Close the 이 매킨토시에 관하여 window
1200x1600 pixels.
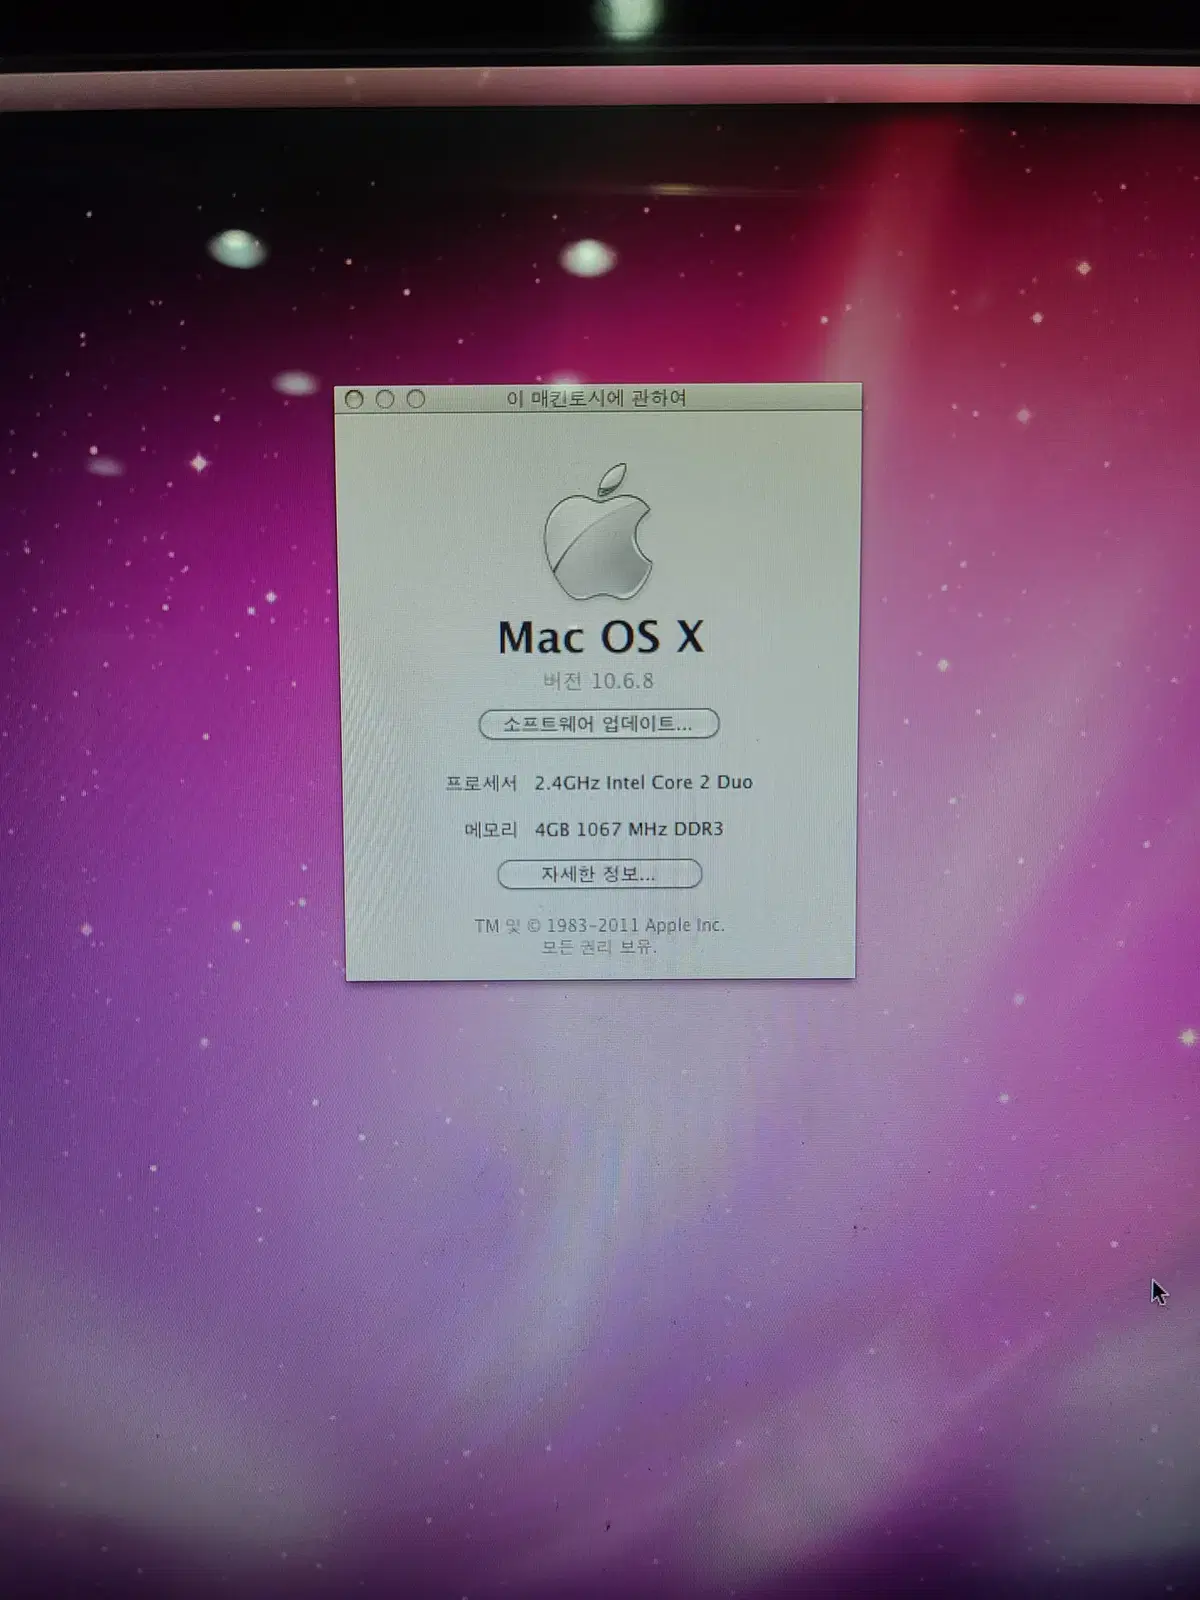[354, 399]
